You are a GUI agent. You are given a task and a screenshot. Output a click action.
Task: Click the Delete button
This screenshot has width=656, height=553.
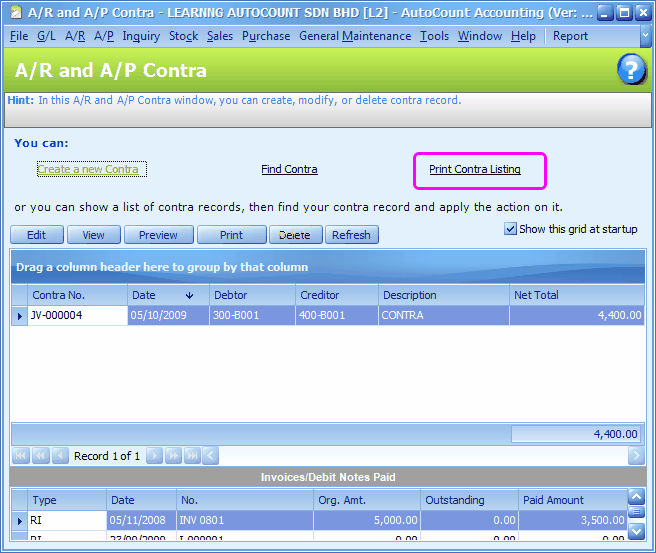294,235
